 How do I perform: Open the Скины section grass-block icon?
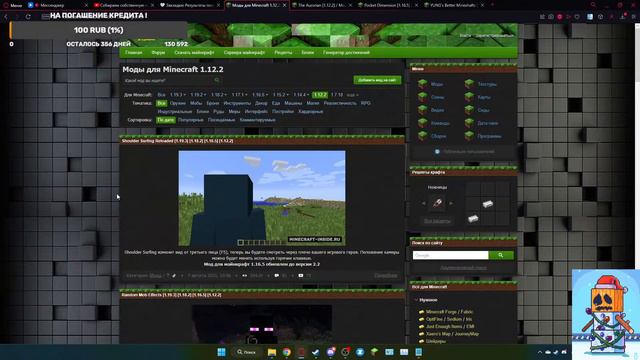[x=422, y=97]
